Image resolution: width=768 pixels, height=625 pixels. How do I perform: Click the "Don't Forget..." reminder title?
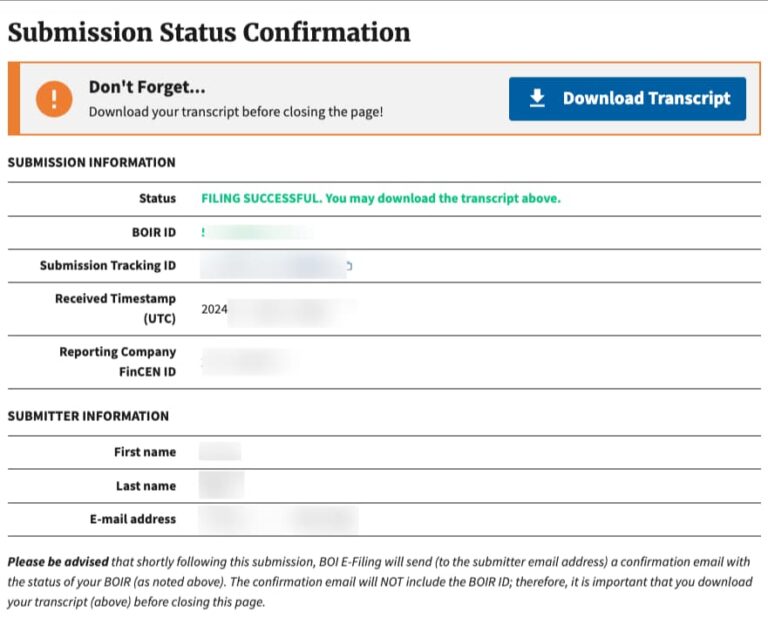(x=147, y=87)
